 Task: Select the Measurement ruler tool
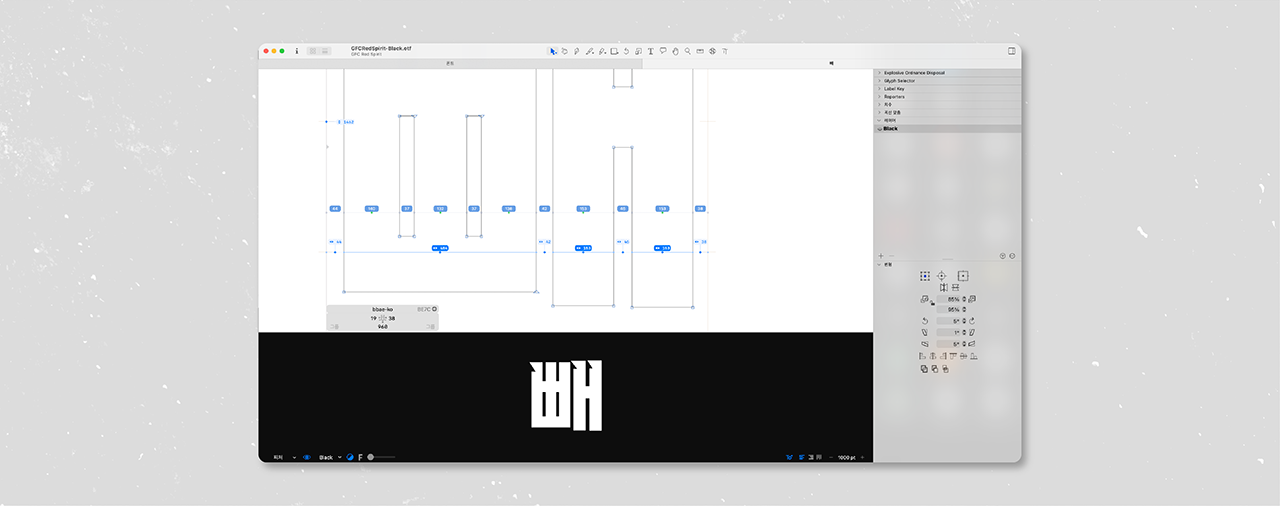tap(700, 51)
